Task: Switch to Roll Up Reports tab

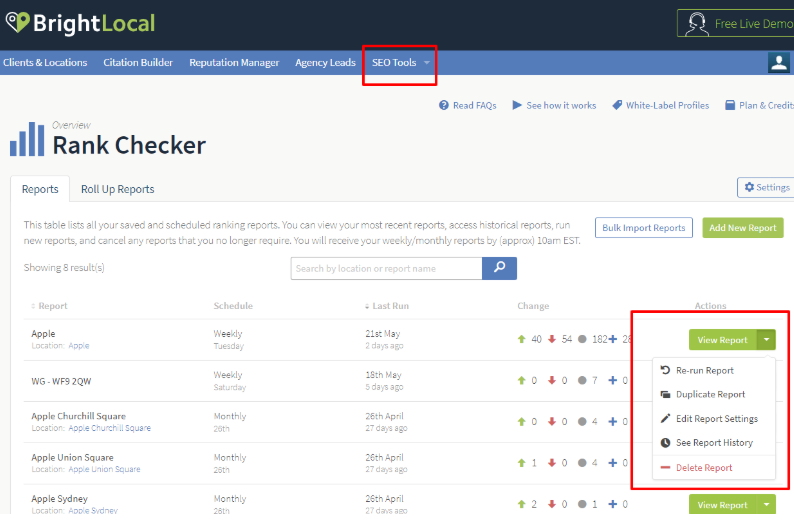Action: [x=117, y=189]
